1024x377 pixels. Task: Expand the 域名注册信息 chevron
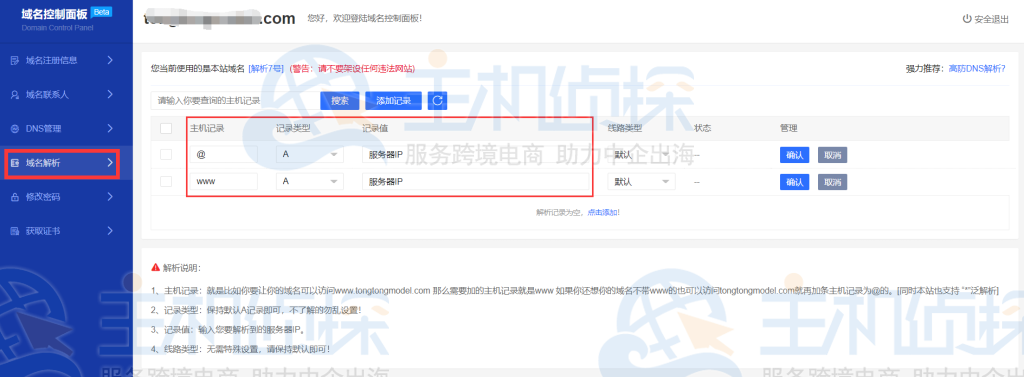[x=110, y=60]
